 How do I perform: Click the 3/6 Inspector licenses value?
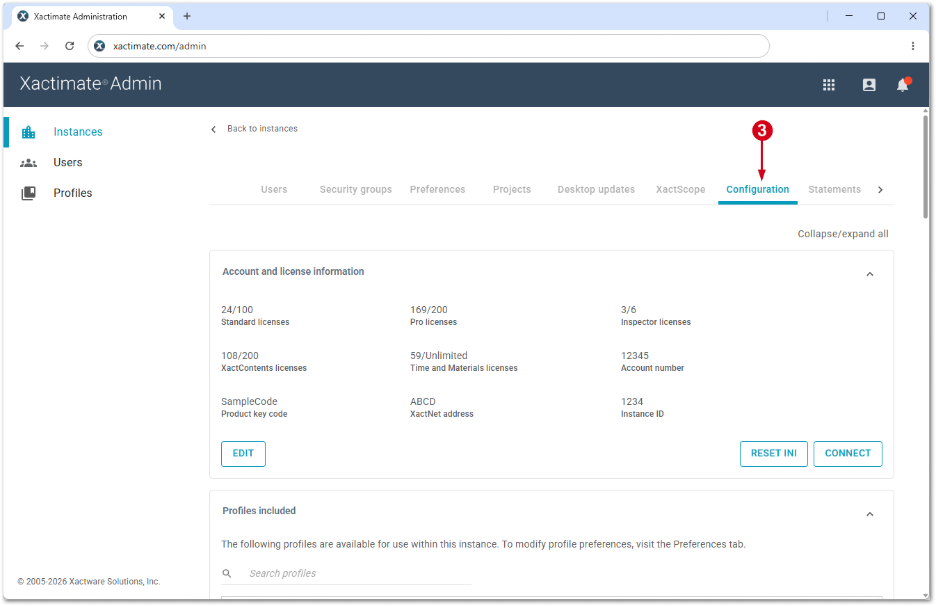click(628, 310)
